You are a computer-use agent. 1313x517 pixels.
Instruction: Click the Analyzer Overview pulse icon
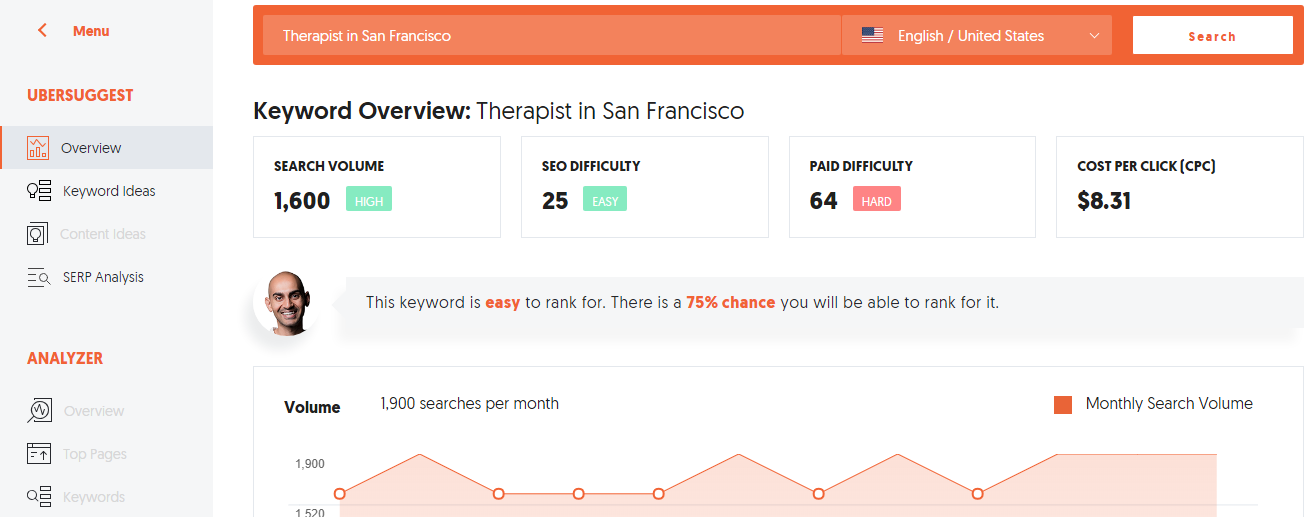click(x=39, y=411)
